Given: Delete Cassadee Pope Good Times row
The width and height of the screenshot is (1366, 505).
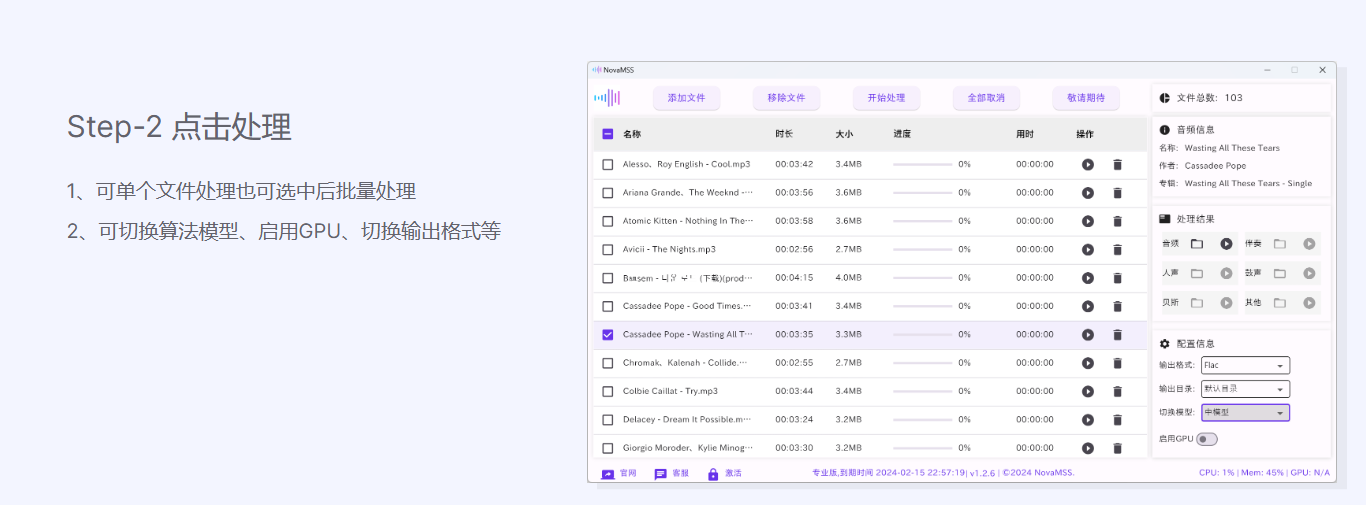Looking at the screenshot, I should point(1117,306).
